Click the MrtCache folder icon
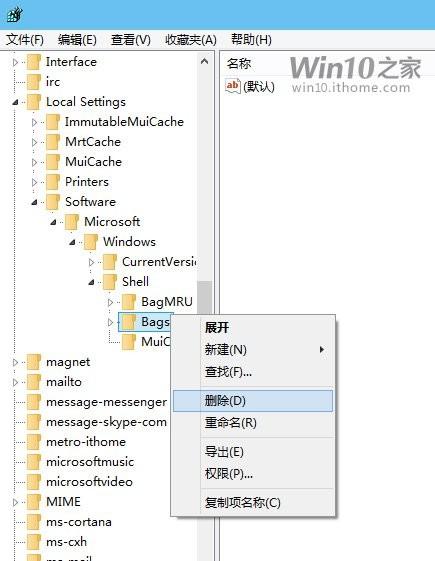Image resolution: width=435 pixels, height=561 pixels. click(53, 142)
